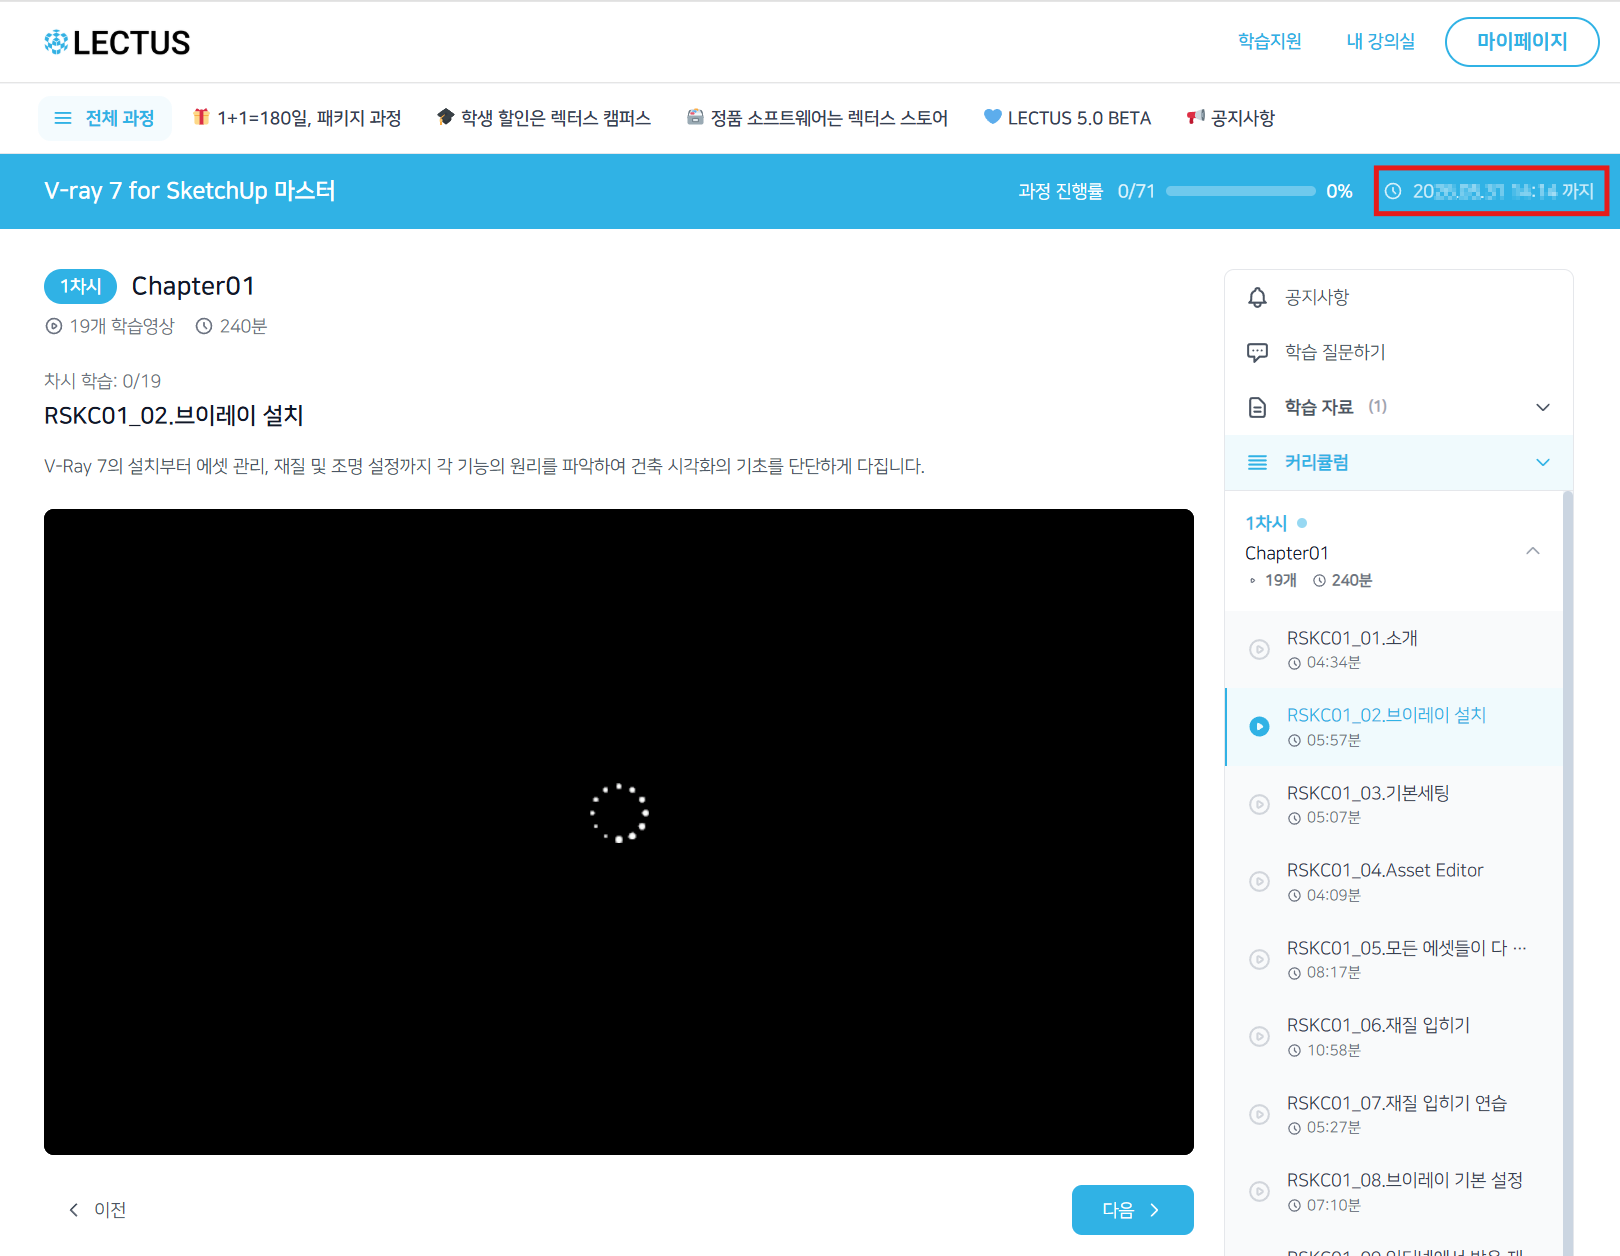This screenshot has width=1620, height=1256.
Task: Click the play circle beside RSKC01_08
Action: (1260, 1191)
